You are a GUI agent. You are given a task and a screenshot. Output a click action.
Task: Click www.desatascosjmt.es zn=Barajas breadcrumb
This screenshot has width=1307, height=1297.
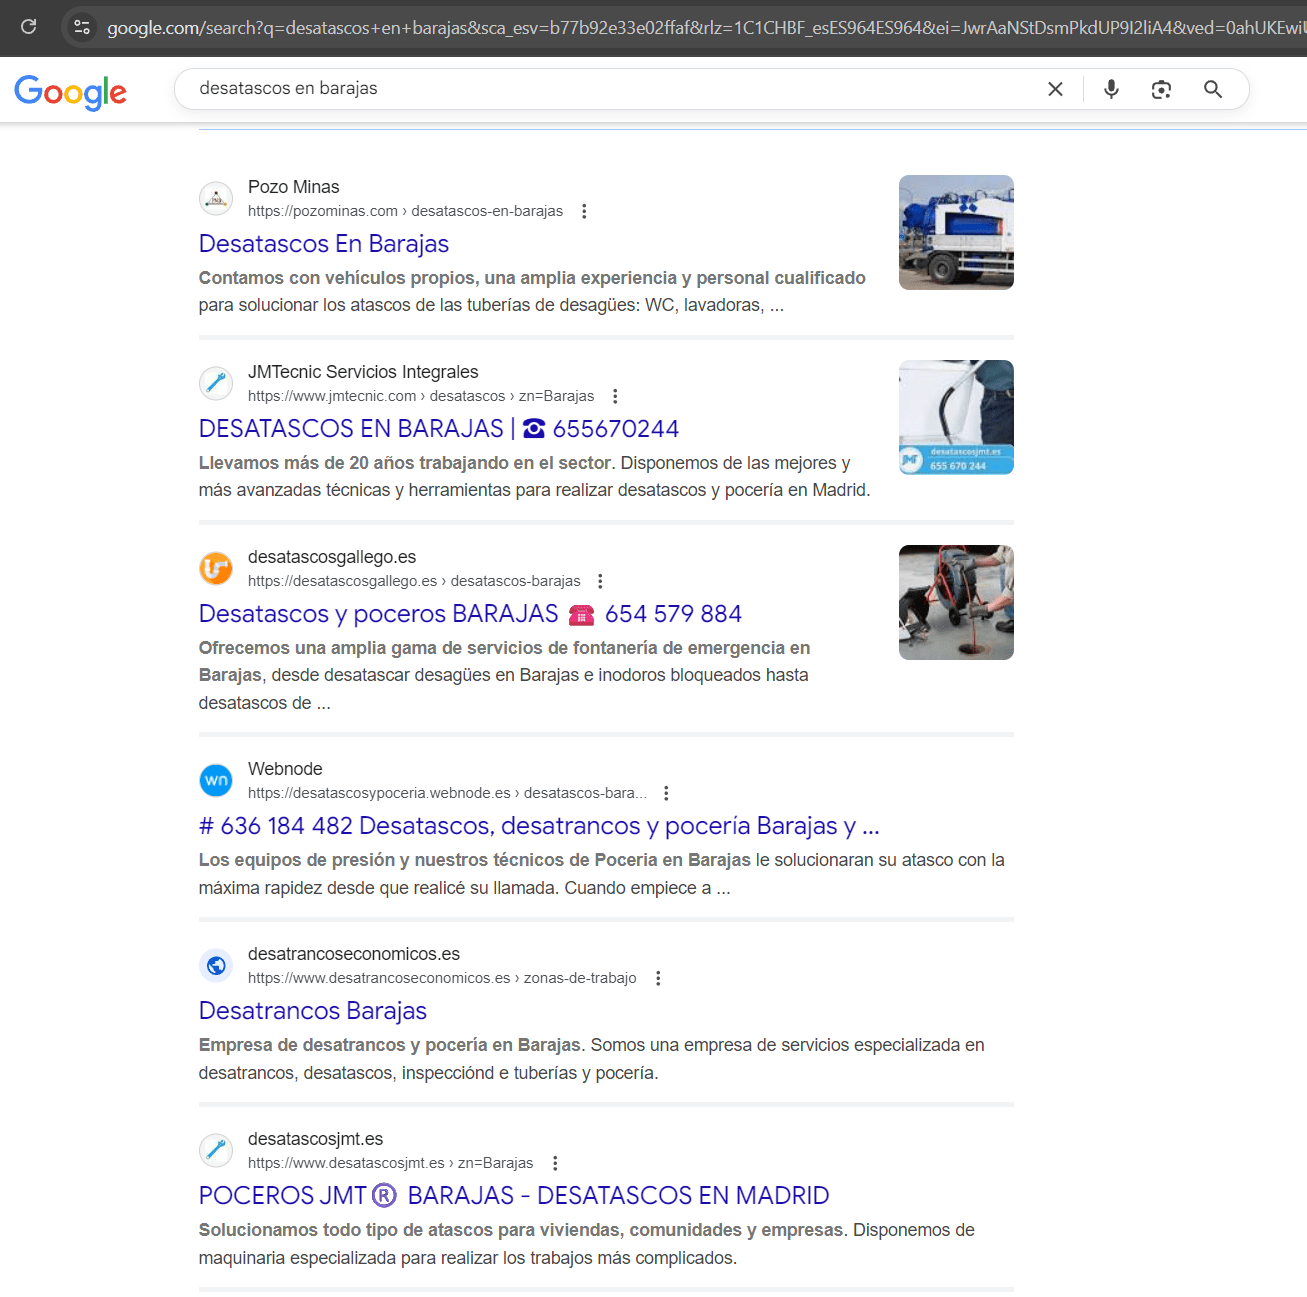pyautogui.click(x=390, y=1163)
